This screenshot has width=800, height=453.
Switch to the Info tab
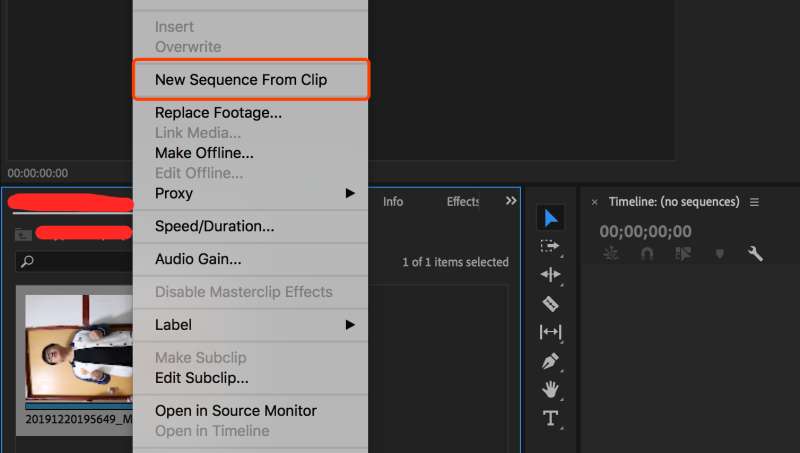coord(393,201)
